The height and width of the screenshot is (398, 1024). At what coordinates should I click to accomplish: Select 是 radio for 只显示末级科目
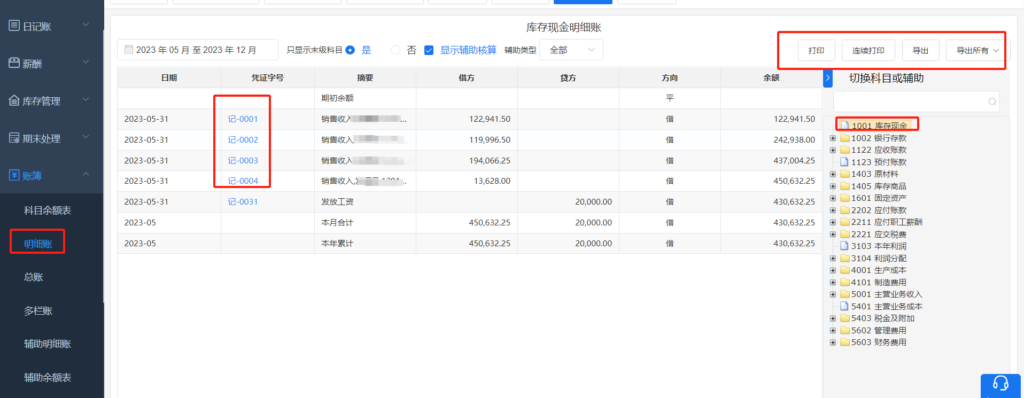[x=351, y=50]
